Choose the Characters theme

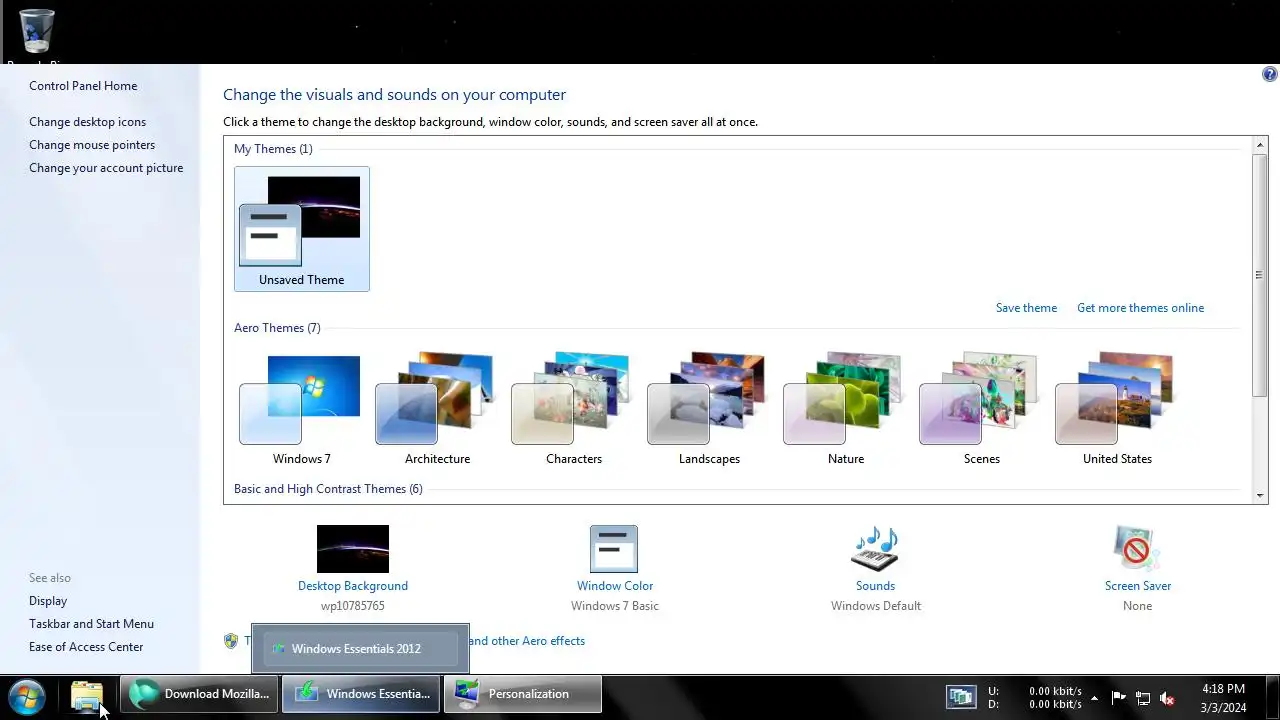coord(574,409)
